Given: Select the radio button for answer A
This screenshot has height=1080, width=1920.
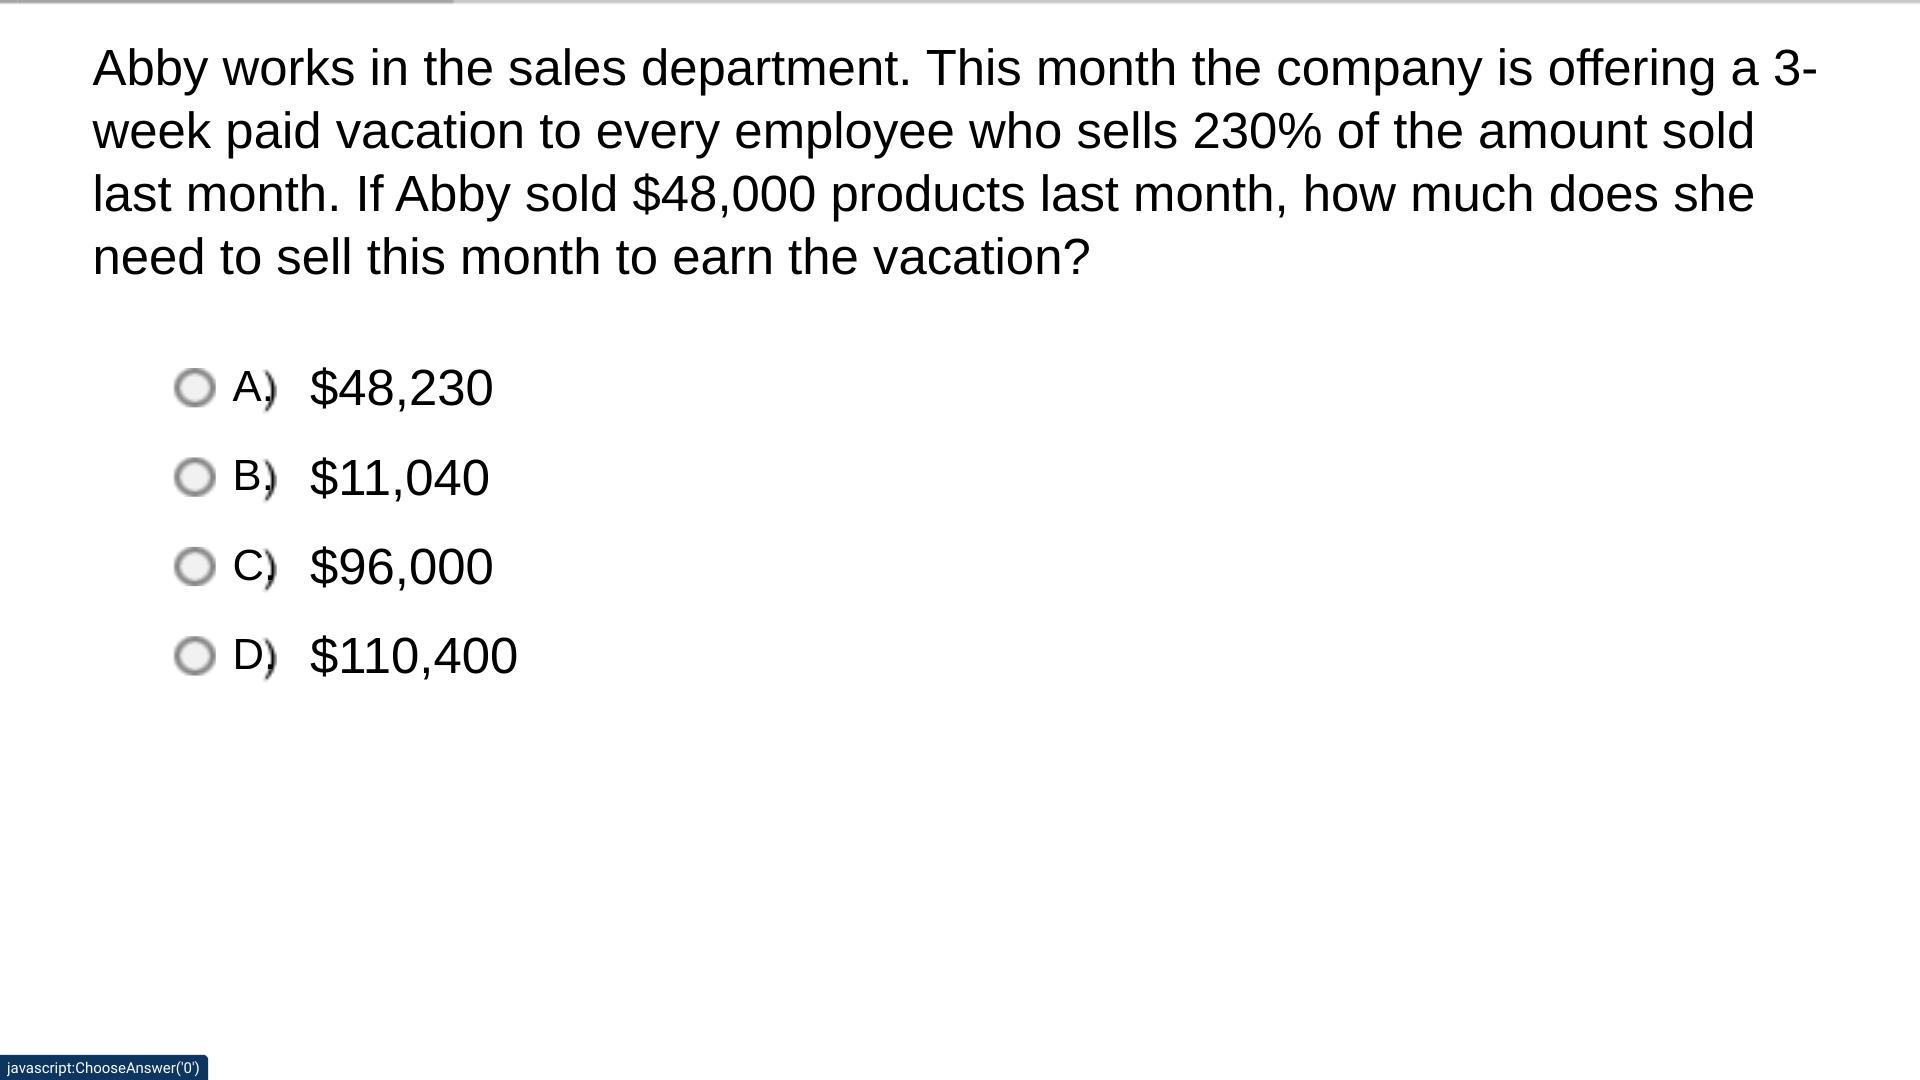Looking at the screenshot, I should click(195, 388).
